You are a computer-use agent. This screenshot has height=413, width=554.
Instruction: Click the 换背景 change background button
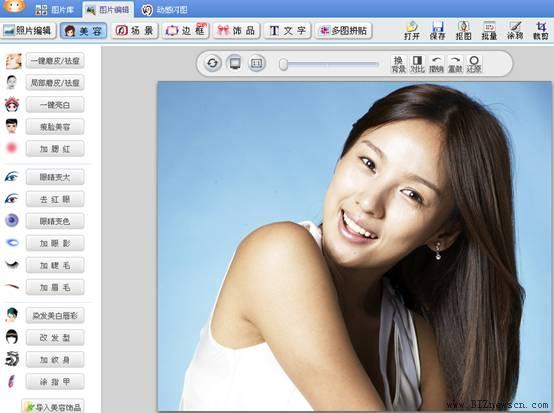pyautogui.click(x=399, y=64)
